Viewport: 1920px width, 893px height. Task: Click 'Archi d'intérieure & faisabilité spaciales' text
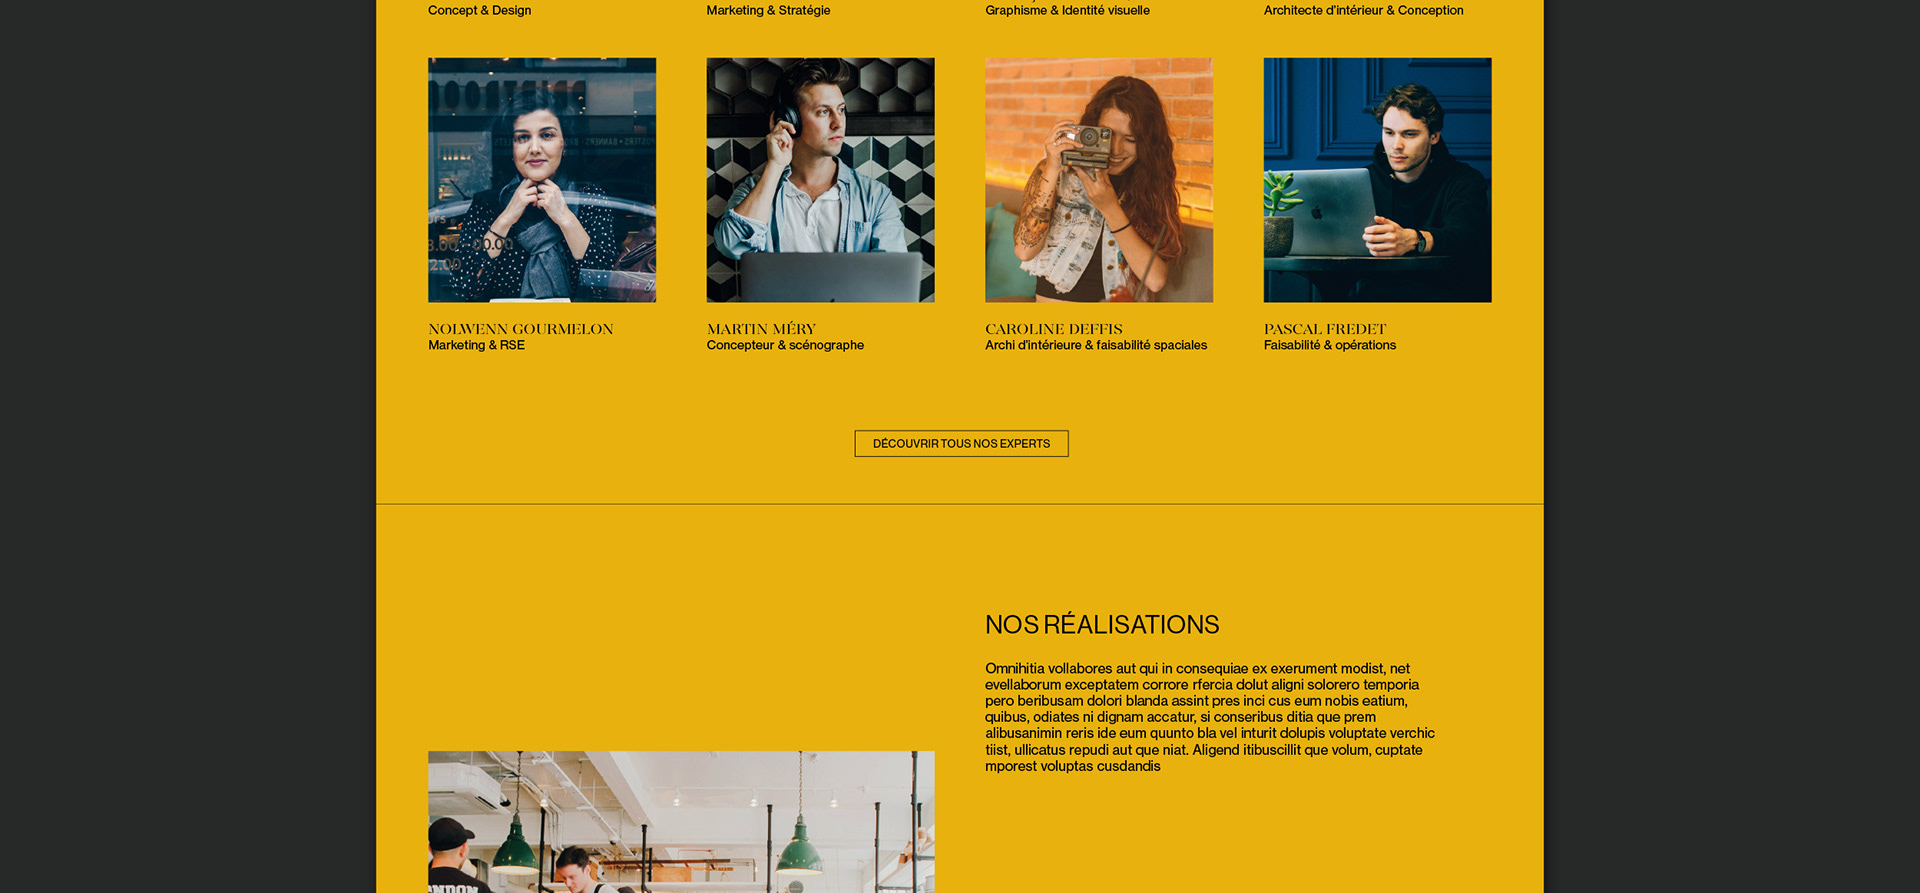tap(1096, 345)
